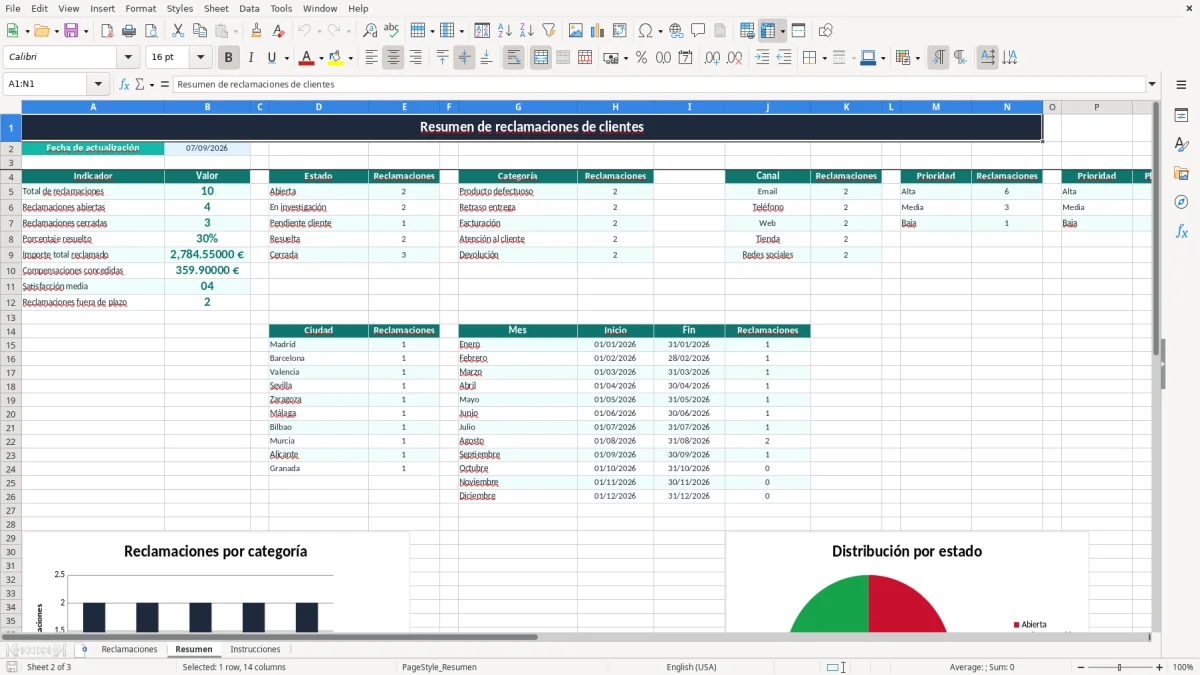
Task: Click the formula equals button
Action: coord(164,84)
